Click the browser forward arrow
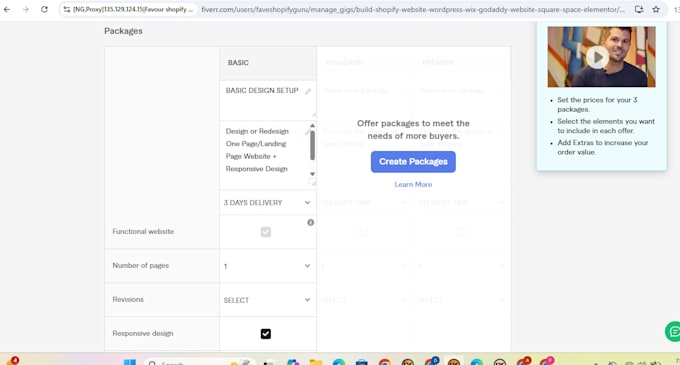This screenshot has width=680, height=365. click(x=26, y=9)
